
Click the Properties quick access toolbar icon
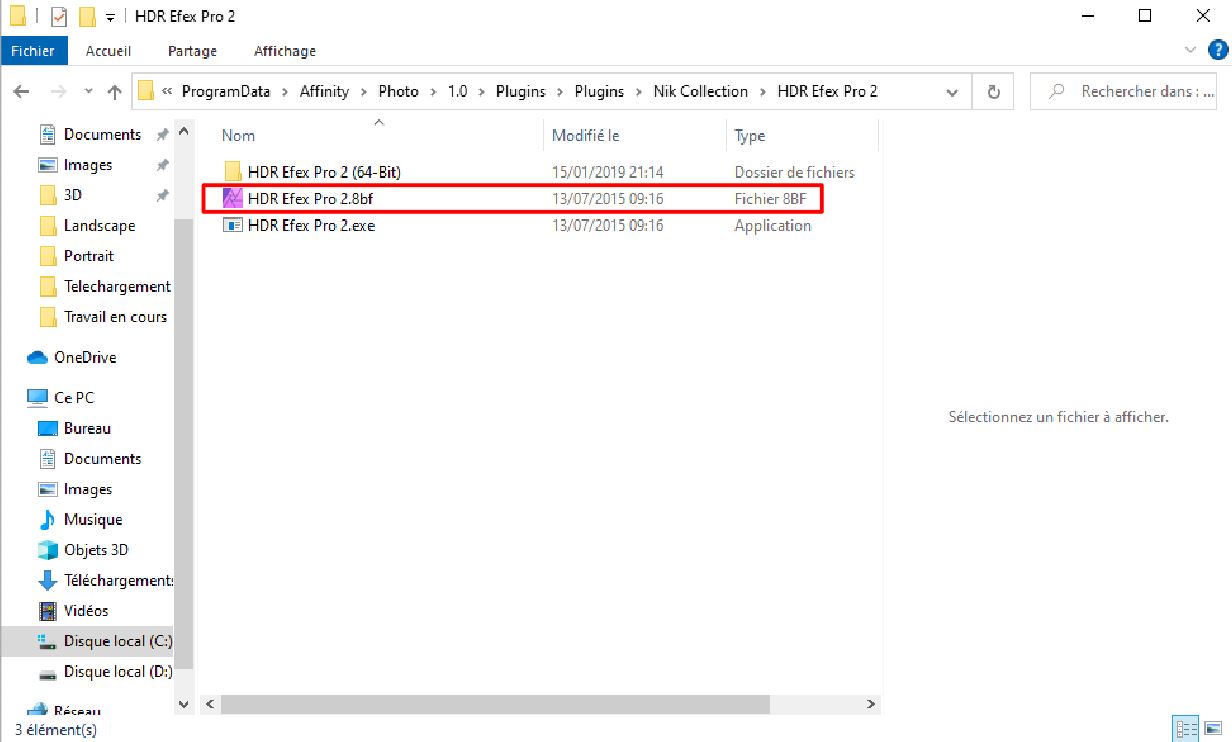coord(59,16)
